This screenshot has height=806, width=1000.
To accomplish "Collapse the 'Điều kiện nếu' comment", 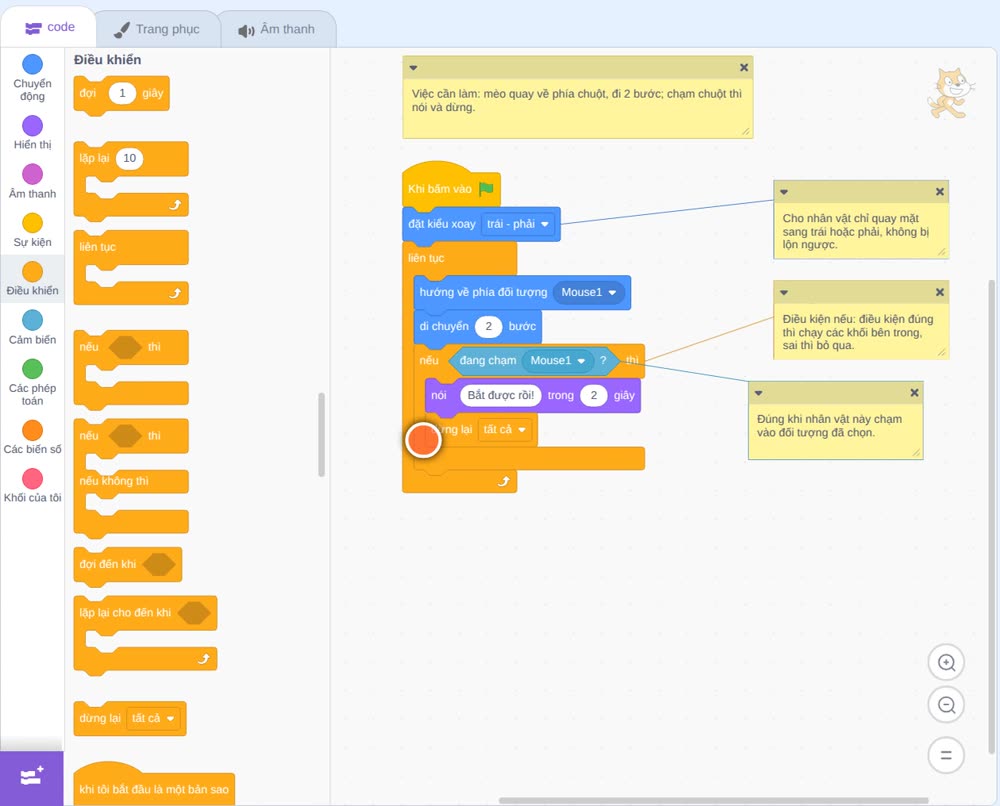I will [x=784, y=293].
